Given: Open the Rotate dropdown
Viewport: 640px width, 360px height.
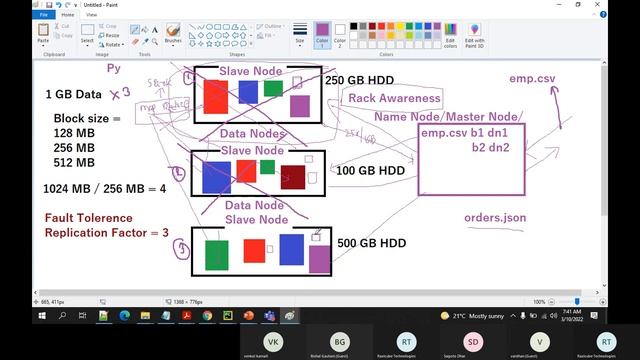Looking at the screenshot, I should click(112, 44).
